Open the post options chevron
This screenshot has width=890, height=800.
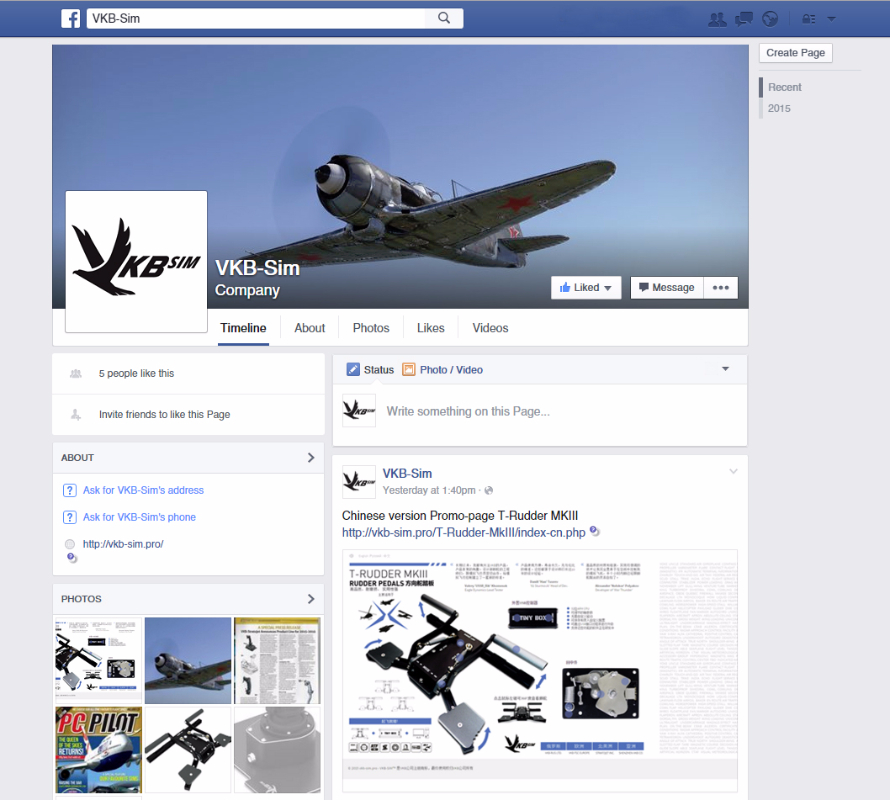733,471
